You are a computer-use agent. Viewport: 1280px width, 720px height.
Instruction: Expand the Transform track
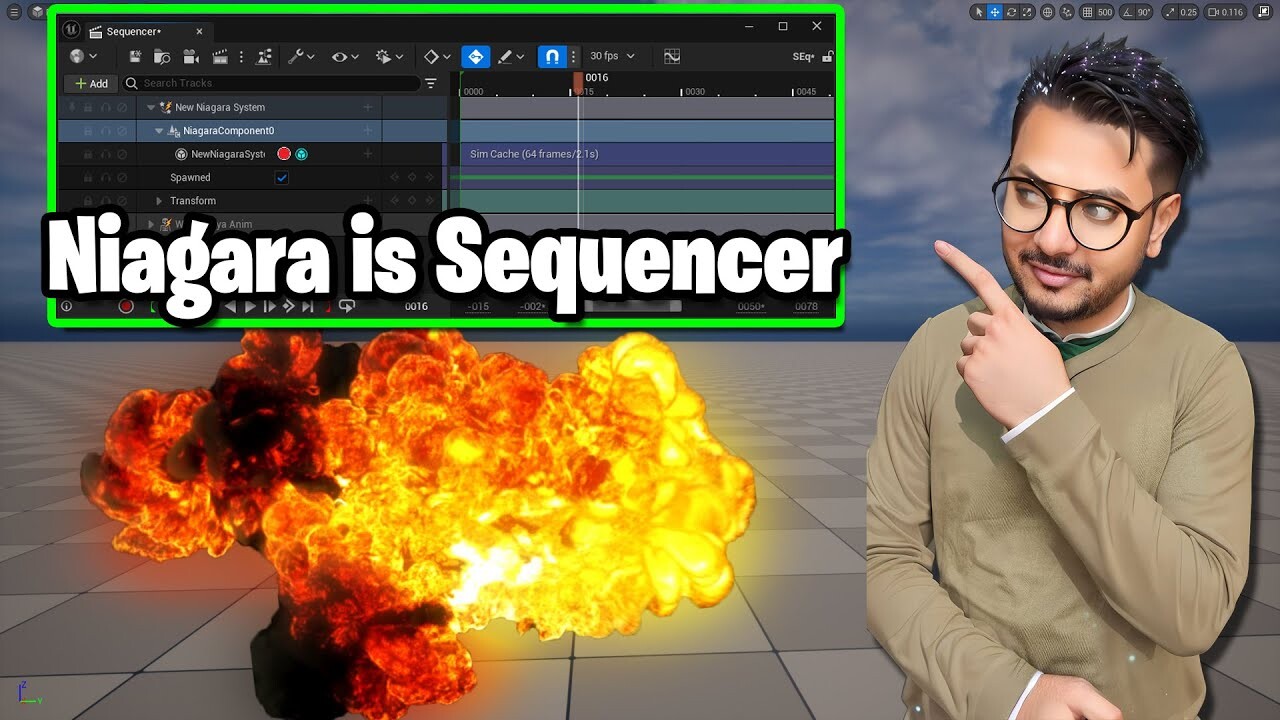pos(159,200)
